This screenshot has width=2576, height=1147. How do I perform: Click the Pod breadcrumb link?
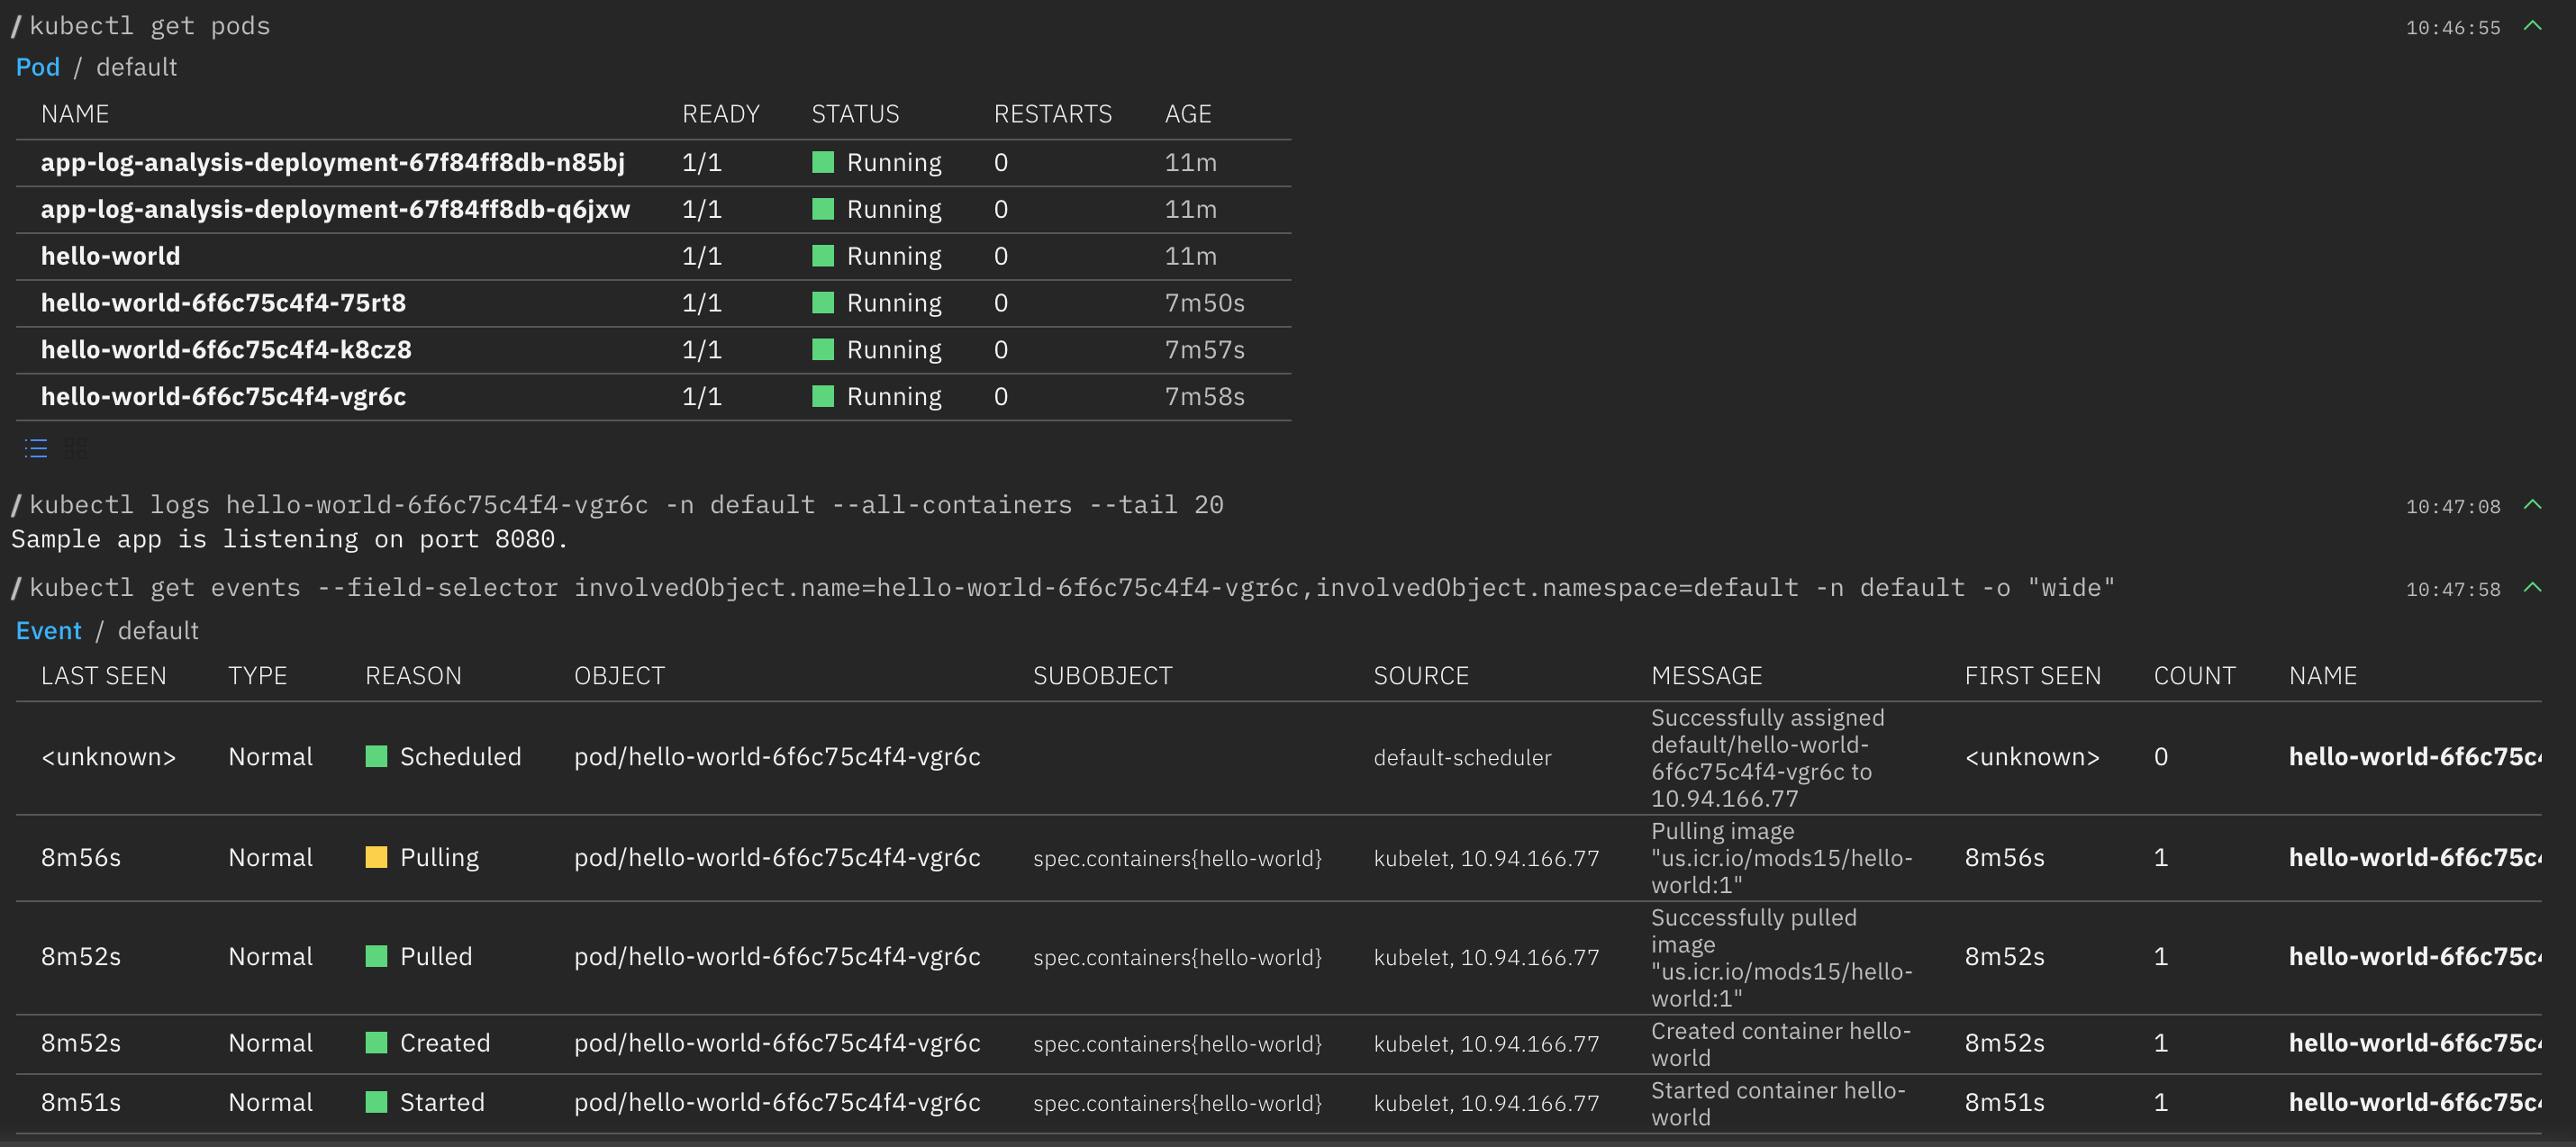tap(38, 67)
